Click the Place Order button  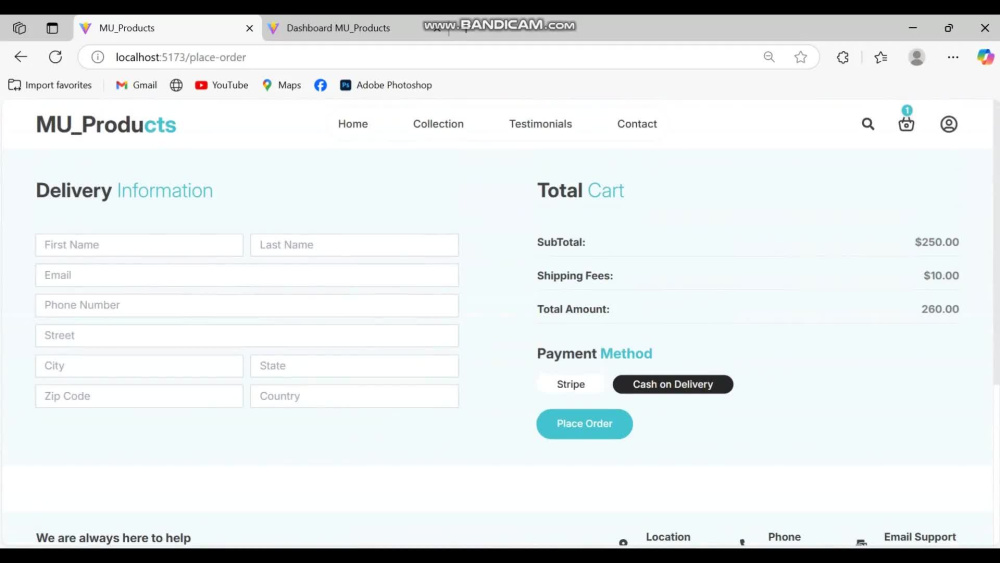tap(584, 423)
